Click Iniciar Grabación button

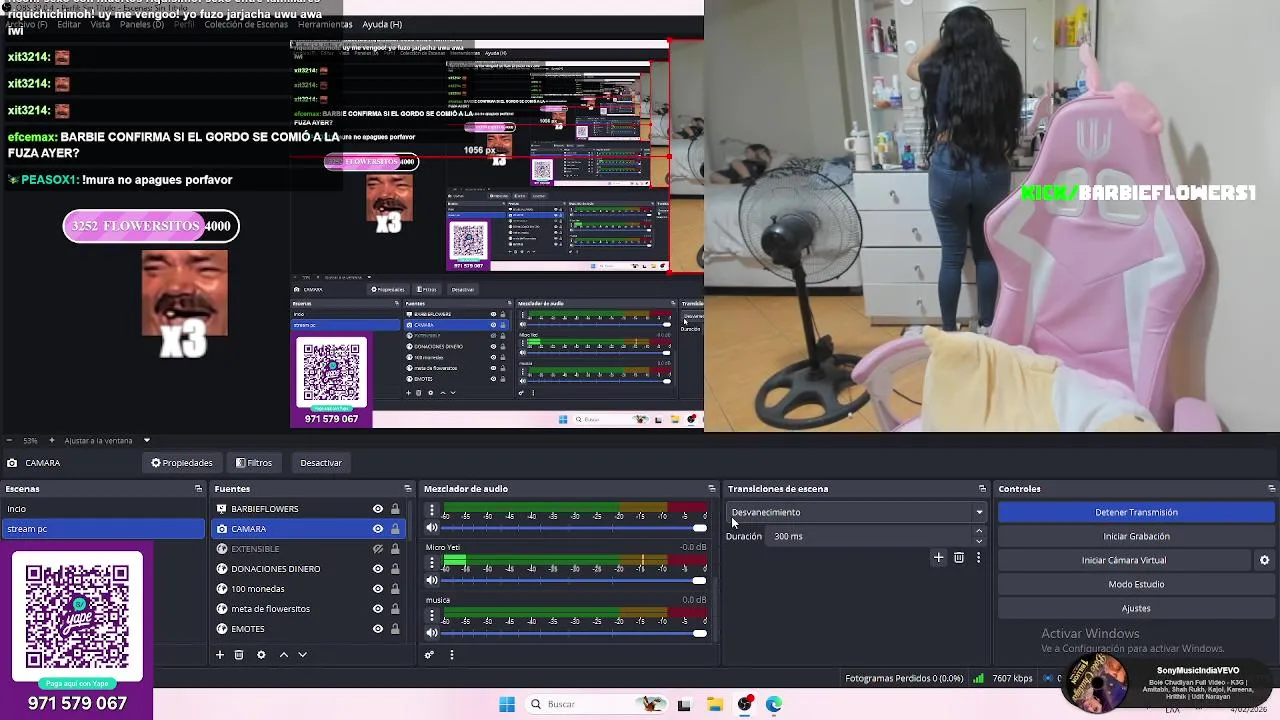pyautogui.click(x=1136, y=536)
